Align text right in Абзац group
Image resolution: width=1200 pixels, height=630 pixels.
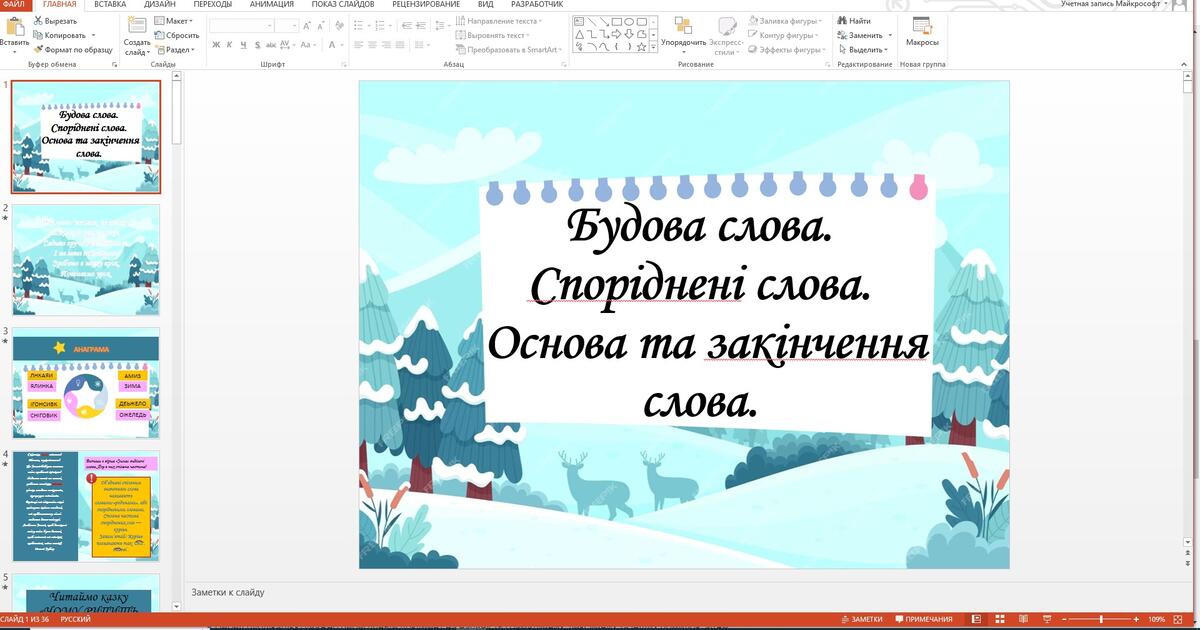(386, 44)
